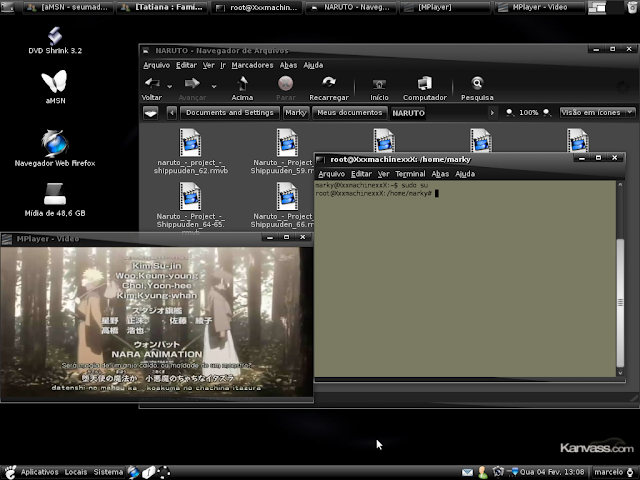Screen dimensions: 640x480
Task: Zoom in in the file browser
Action: [x=547, y=113]
